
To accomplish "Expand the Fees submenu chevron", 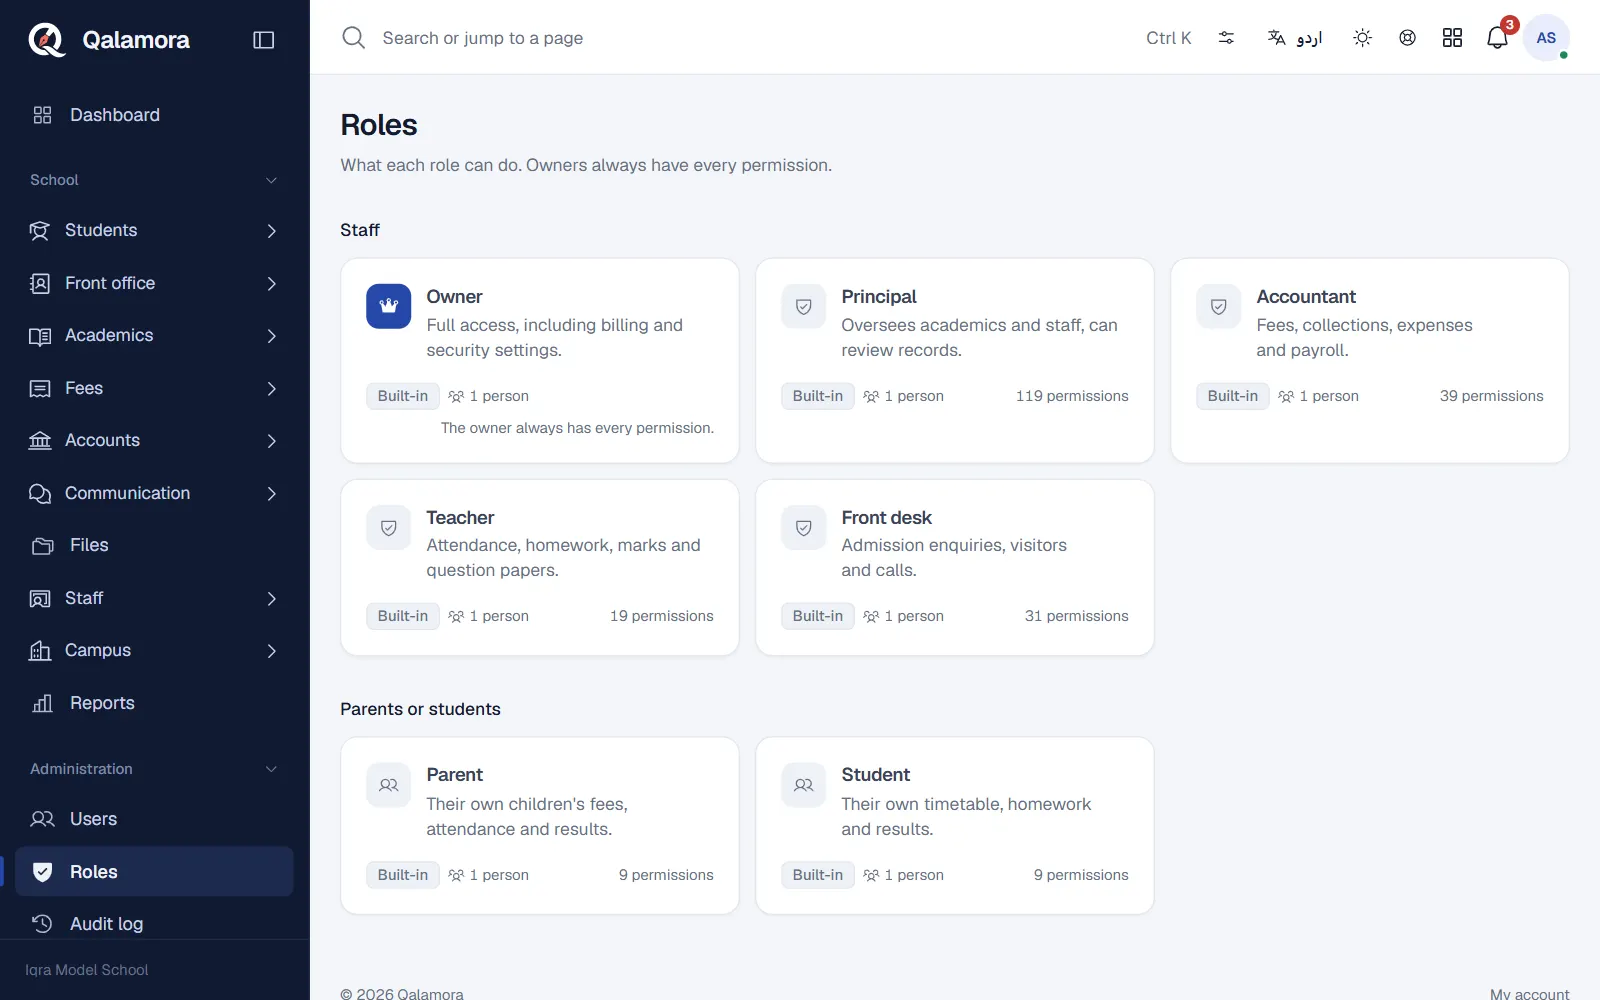I will coord(272,389).
